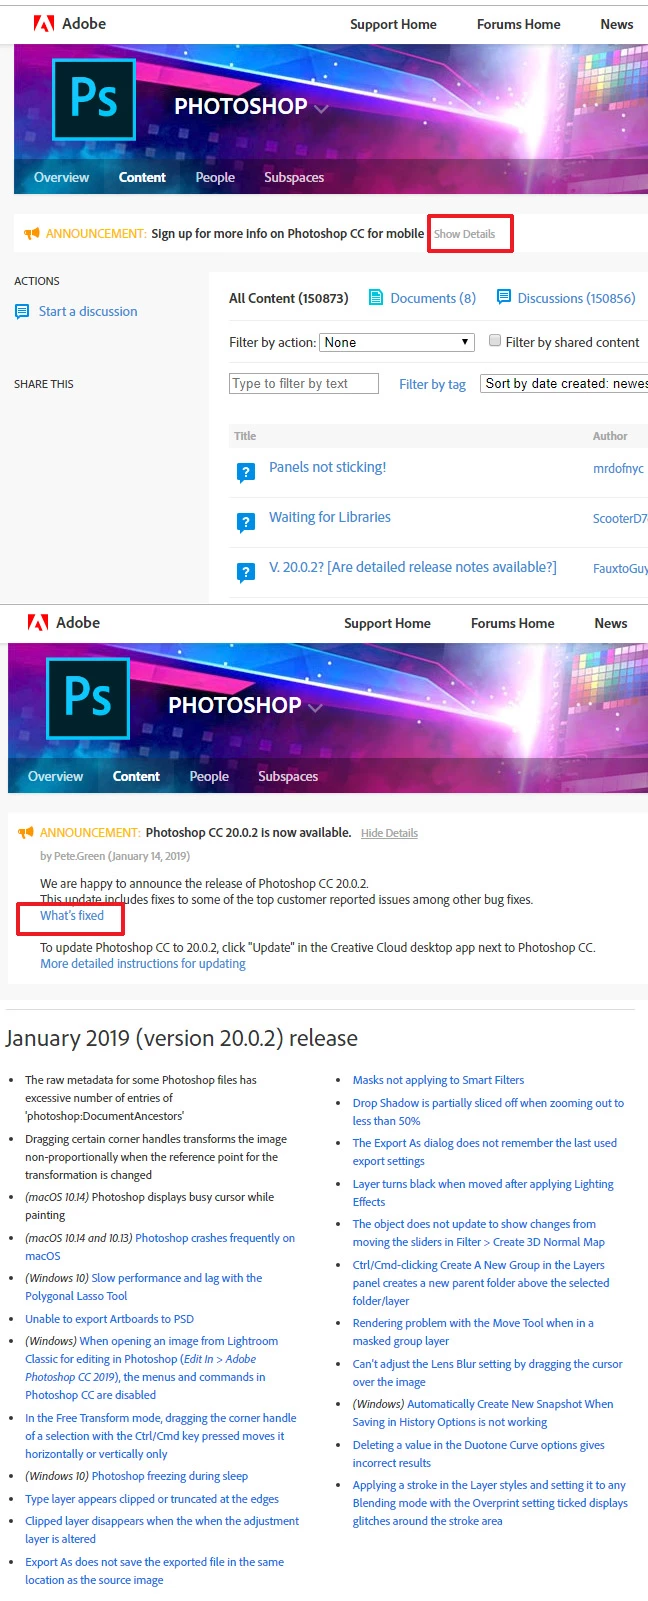Click Forums Home on page with Hide Details
Screen dimensions: 648x1601
(x=513, y=623)
